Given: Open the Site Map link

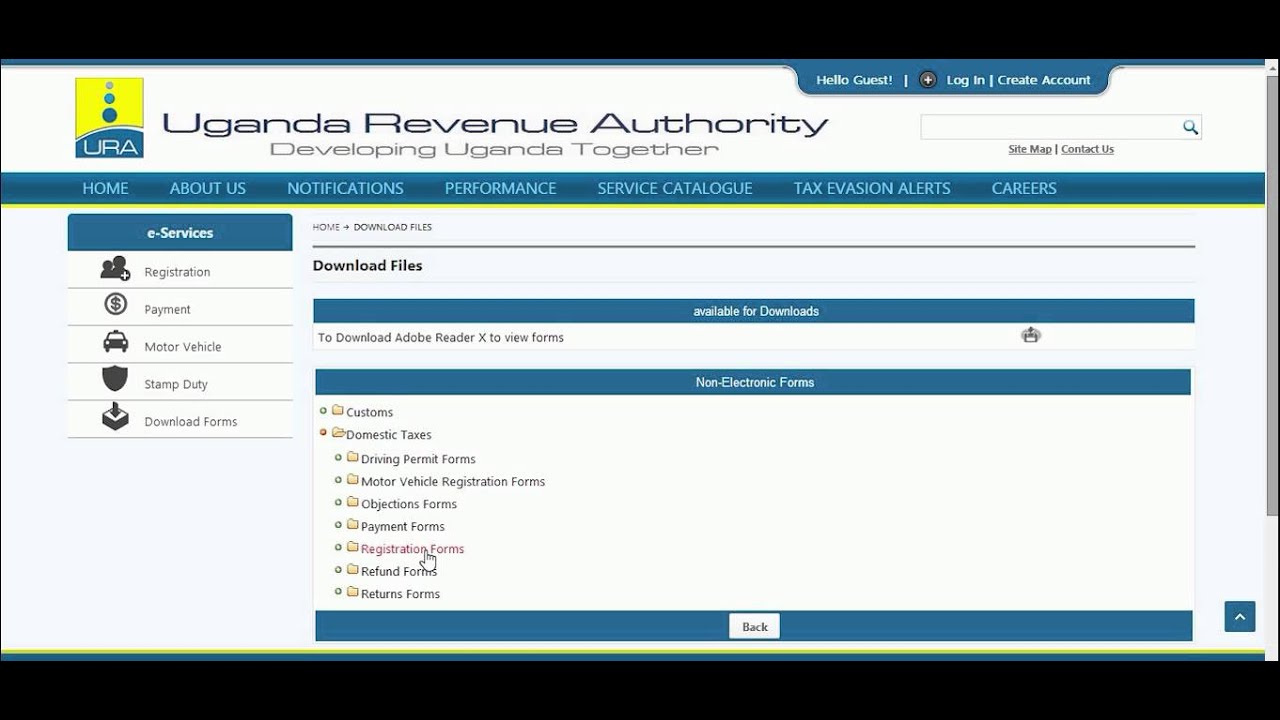Looking at the screenshot, I should 1030,149.
